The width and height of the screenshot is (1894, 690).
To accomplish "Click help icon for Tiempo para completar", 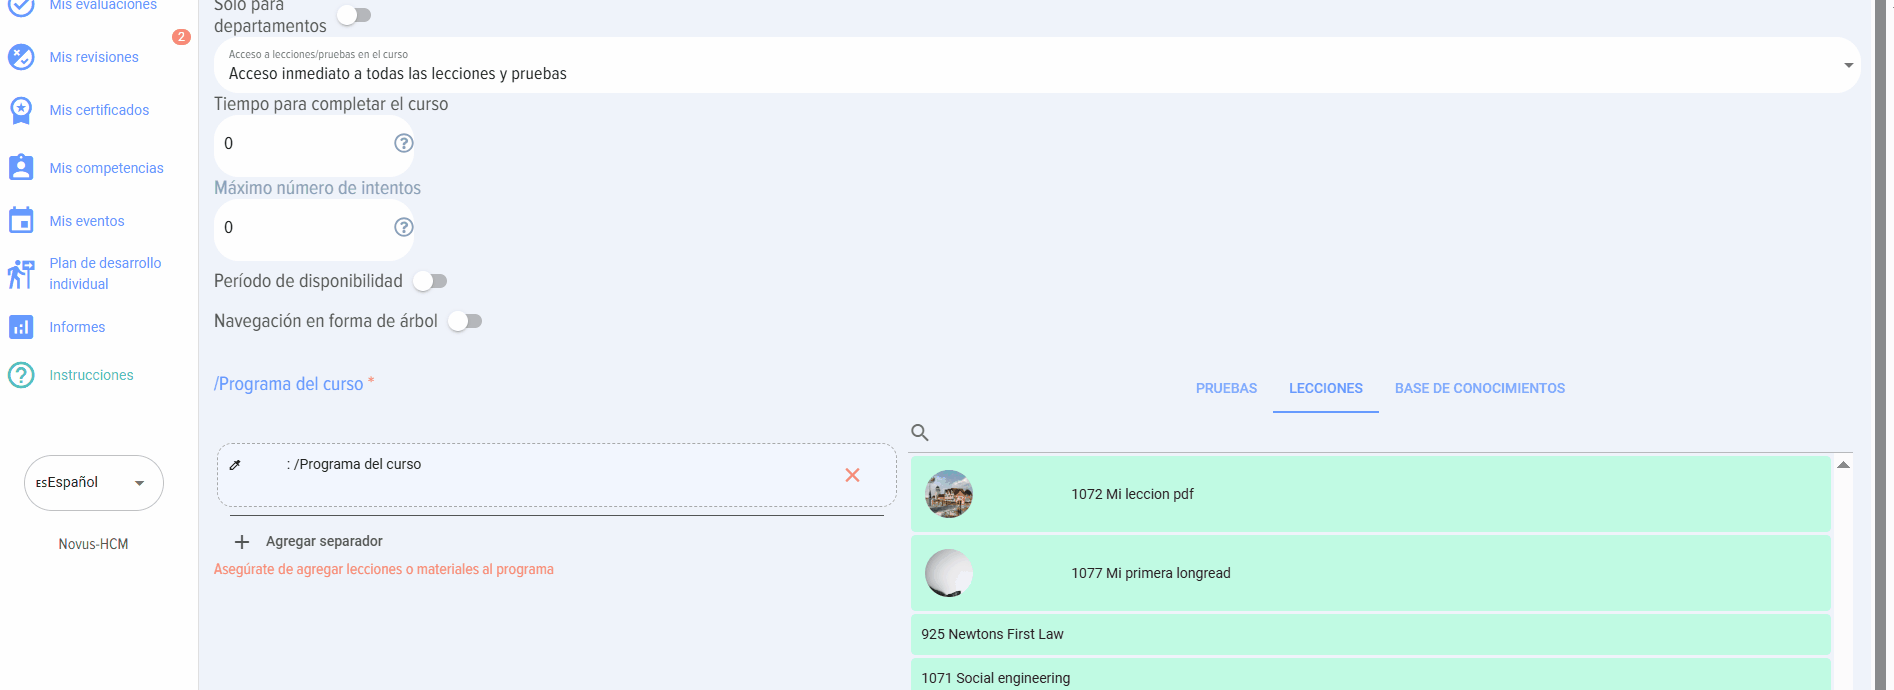I will pos(403,143).
